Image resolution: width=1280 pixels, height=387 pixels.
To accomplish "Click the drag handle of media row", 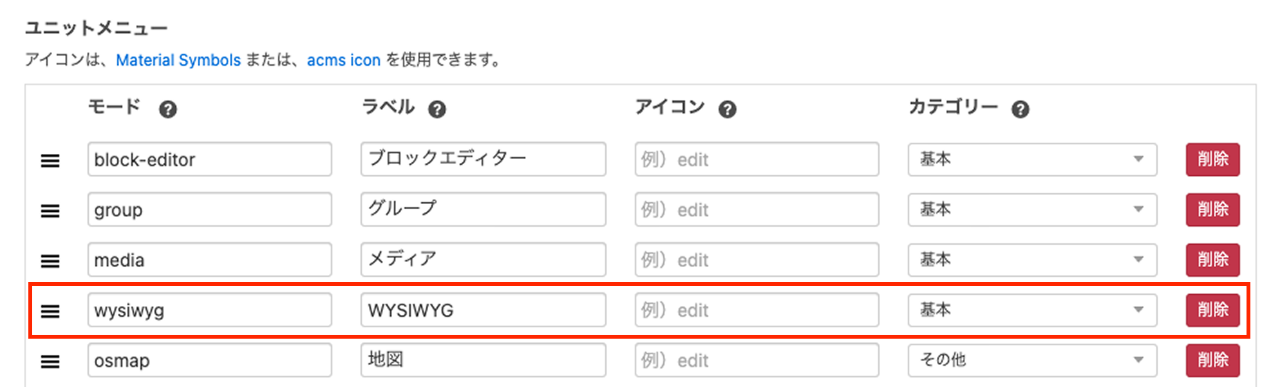I will click(50, 260).
